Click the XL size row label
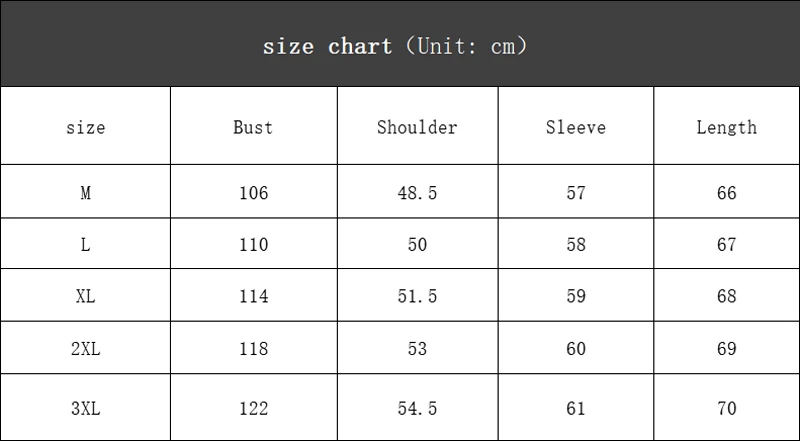Viewport: 800px width, 441px height. click(85, 295)
